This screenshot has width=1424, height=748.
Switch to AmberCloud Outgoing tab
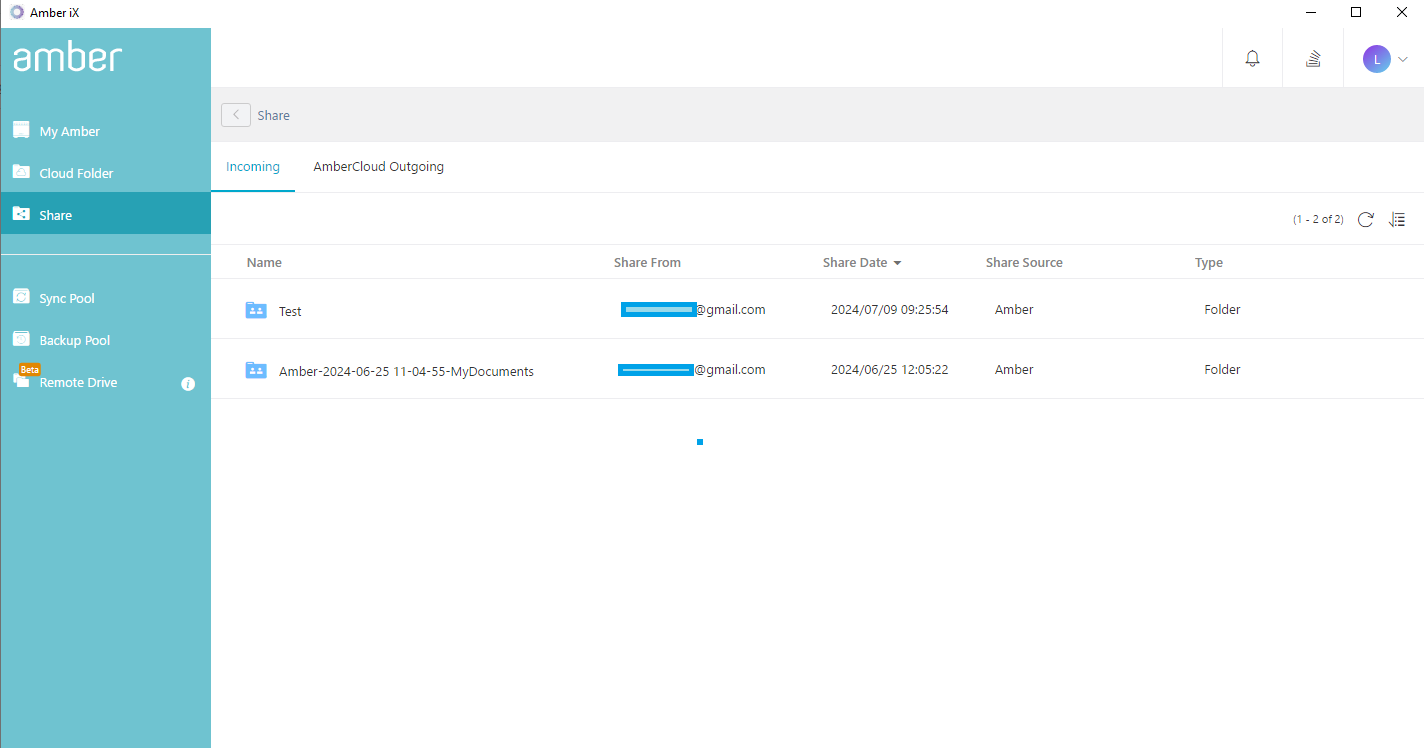coord(379,167)
